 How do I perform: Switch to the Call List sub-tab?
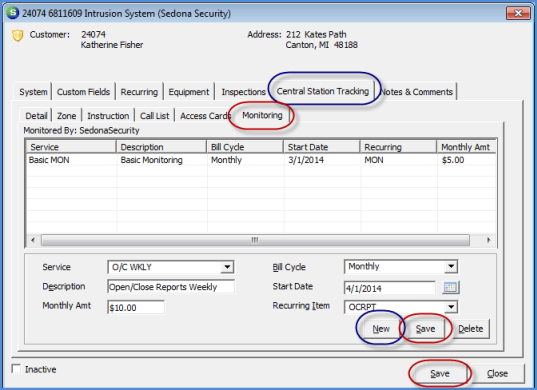[x=154, y=116]
